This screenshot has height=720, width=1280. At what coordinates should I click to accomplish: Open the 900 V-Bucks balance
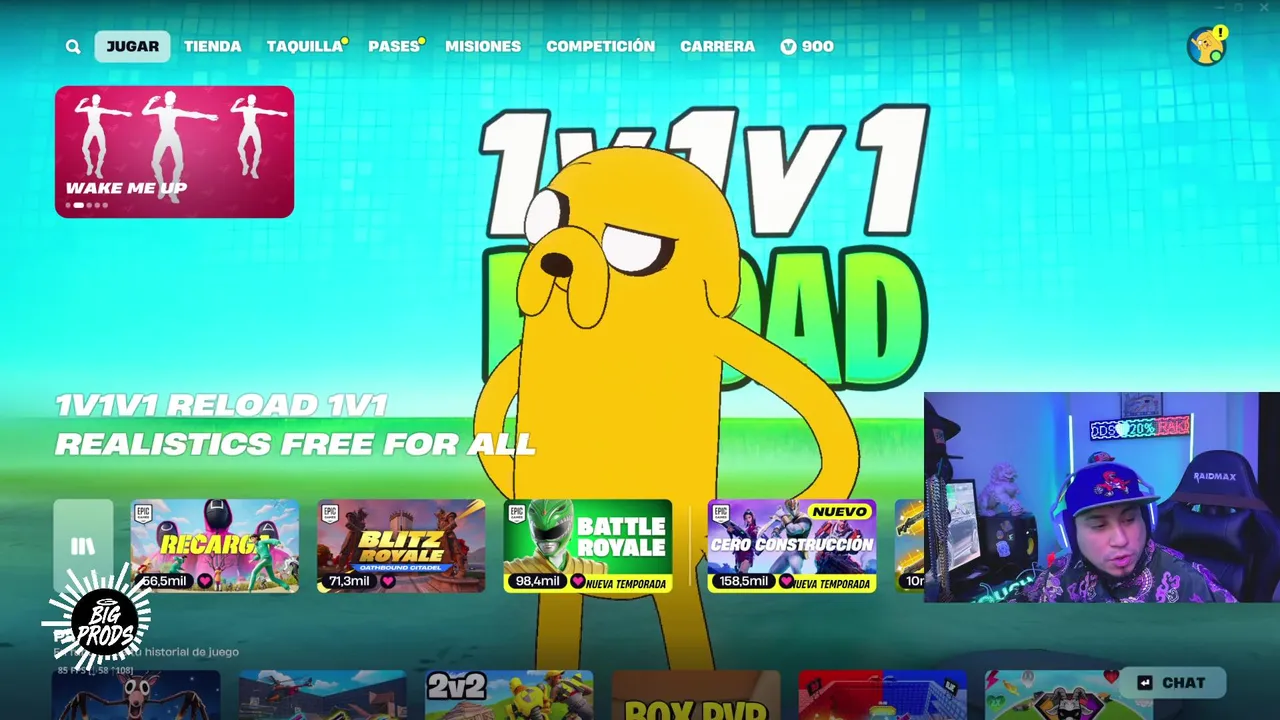coord(807,47)
